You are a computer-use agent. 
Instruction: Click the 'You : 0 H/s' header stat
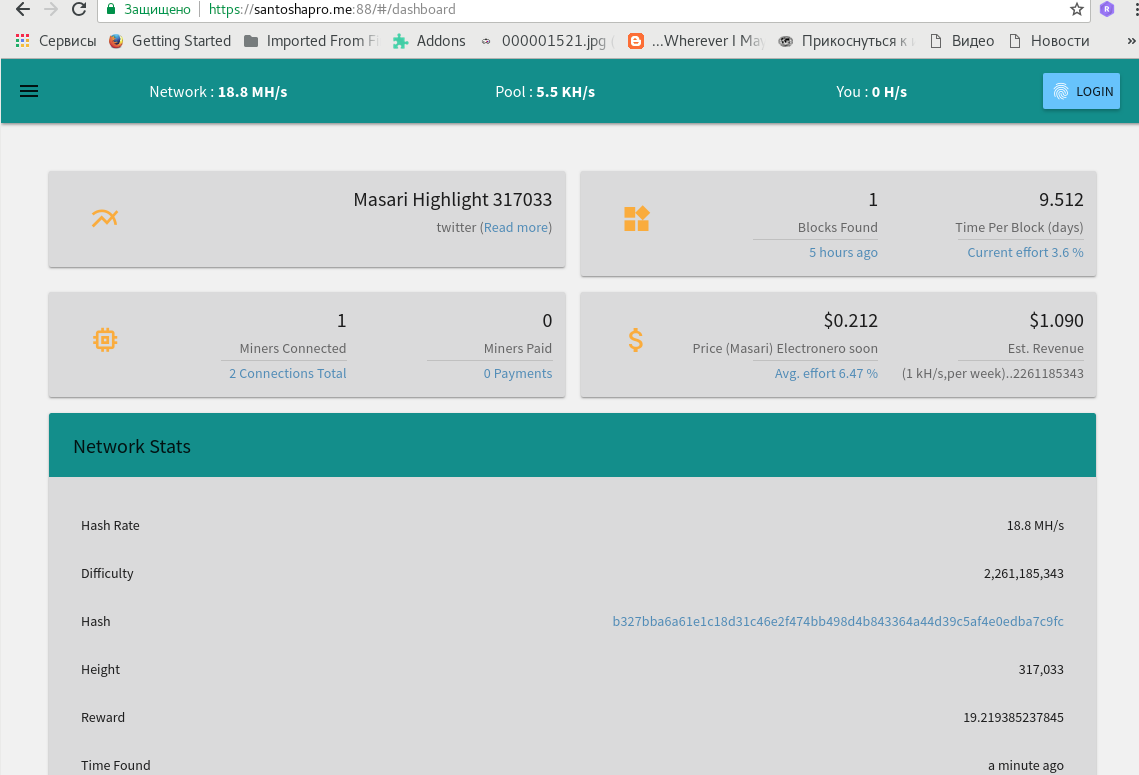click(871, 92)
